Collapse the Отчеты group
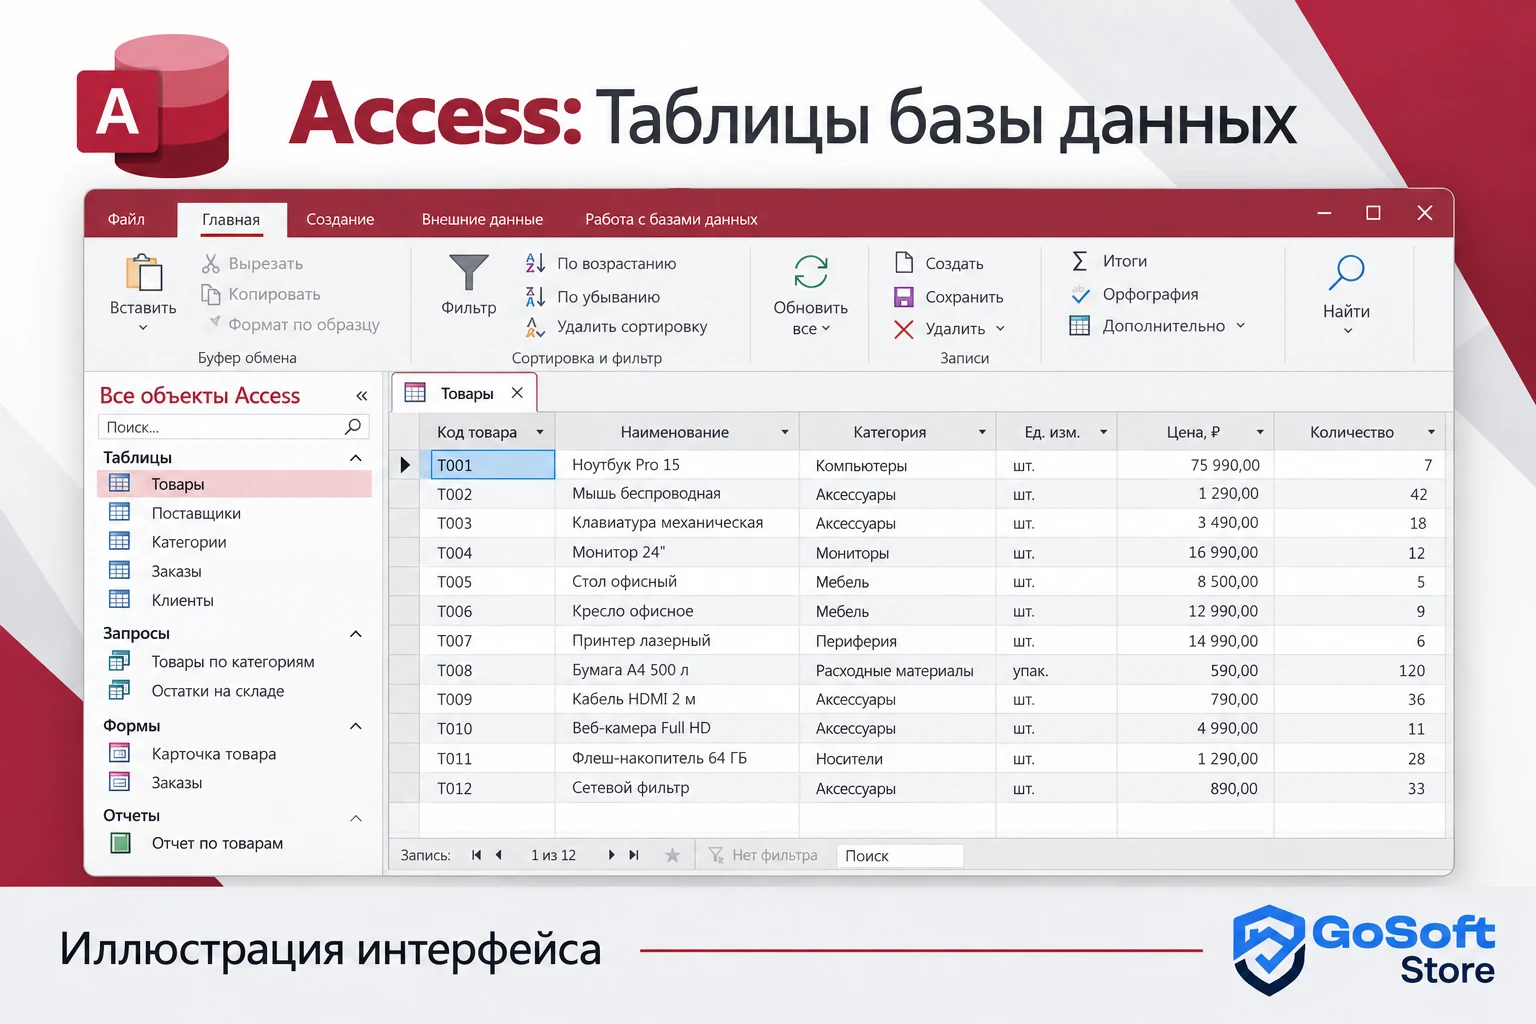This screenshot has height=1024, width=1536. 355,817
